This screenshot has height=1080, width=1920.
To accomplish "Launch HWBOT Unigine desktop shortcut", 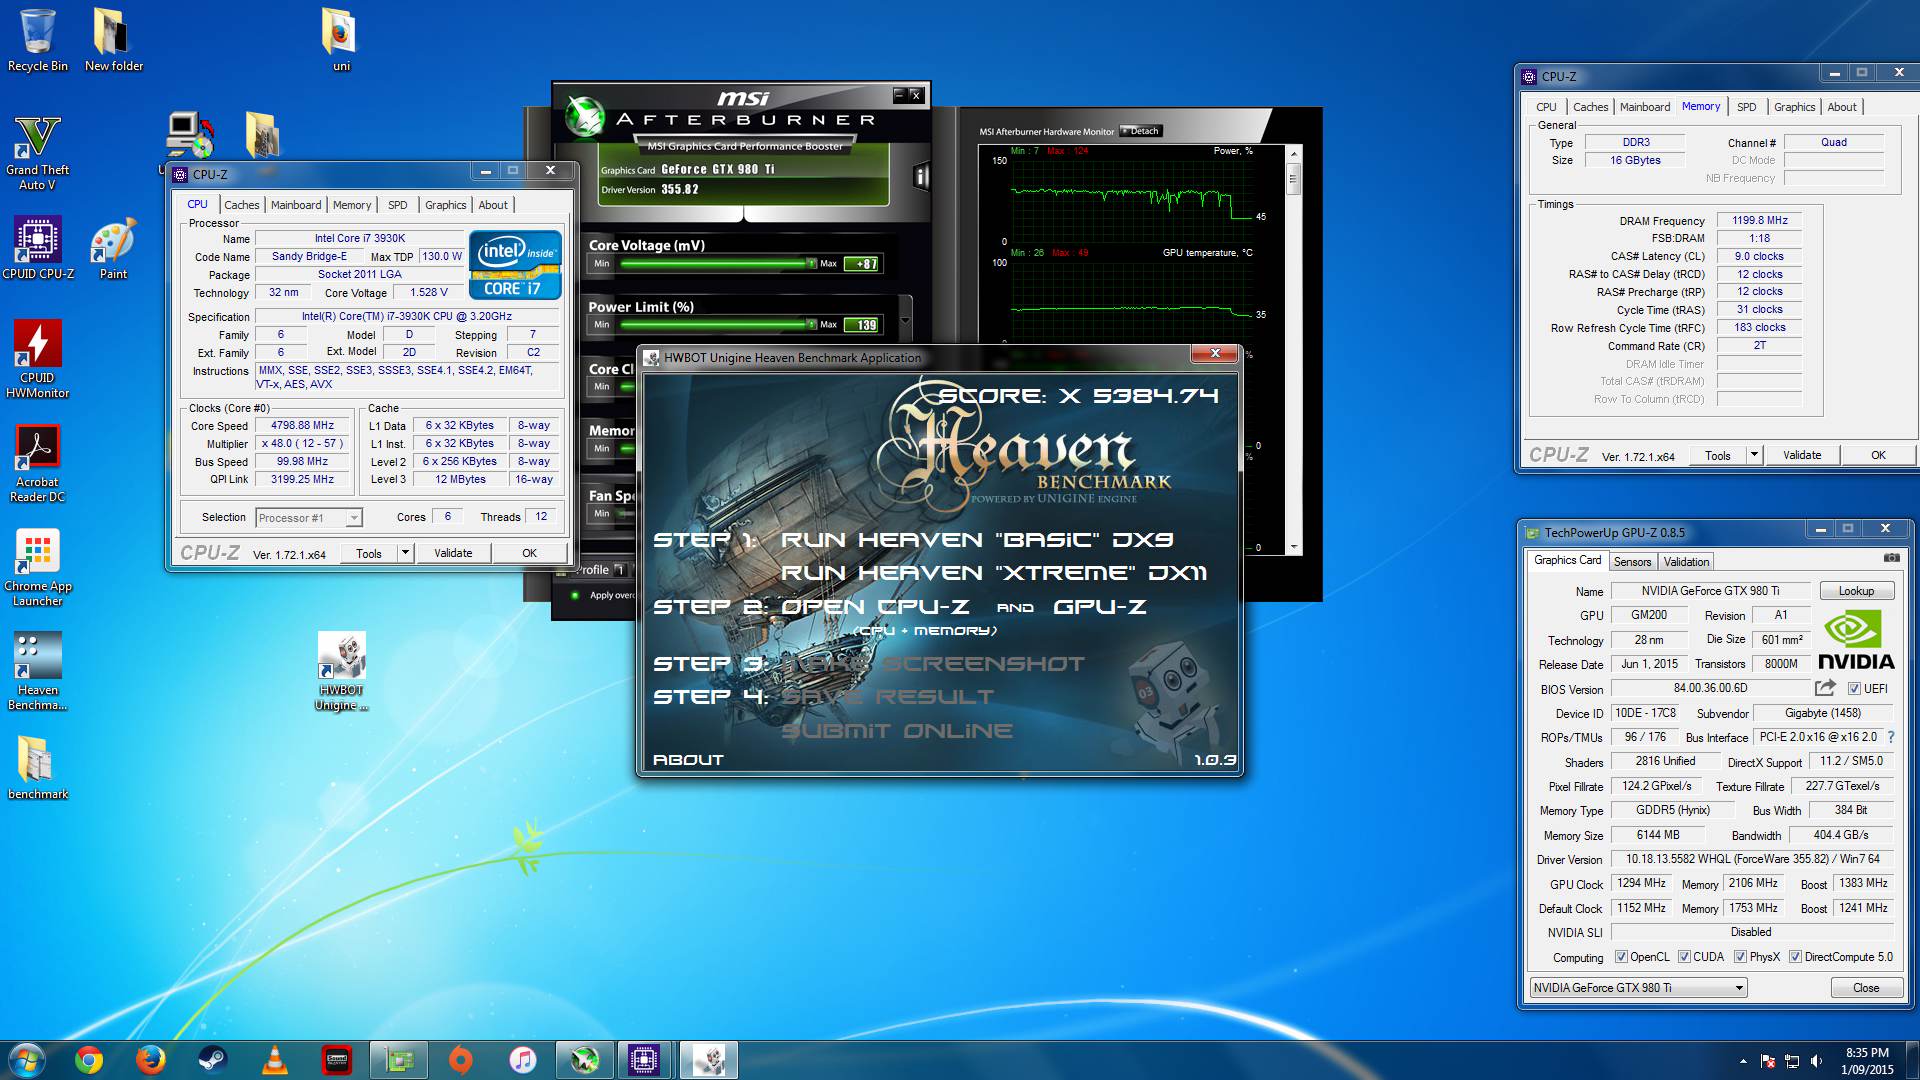I will pos(341,671).
